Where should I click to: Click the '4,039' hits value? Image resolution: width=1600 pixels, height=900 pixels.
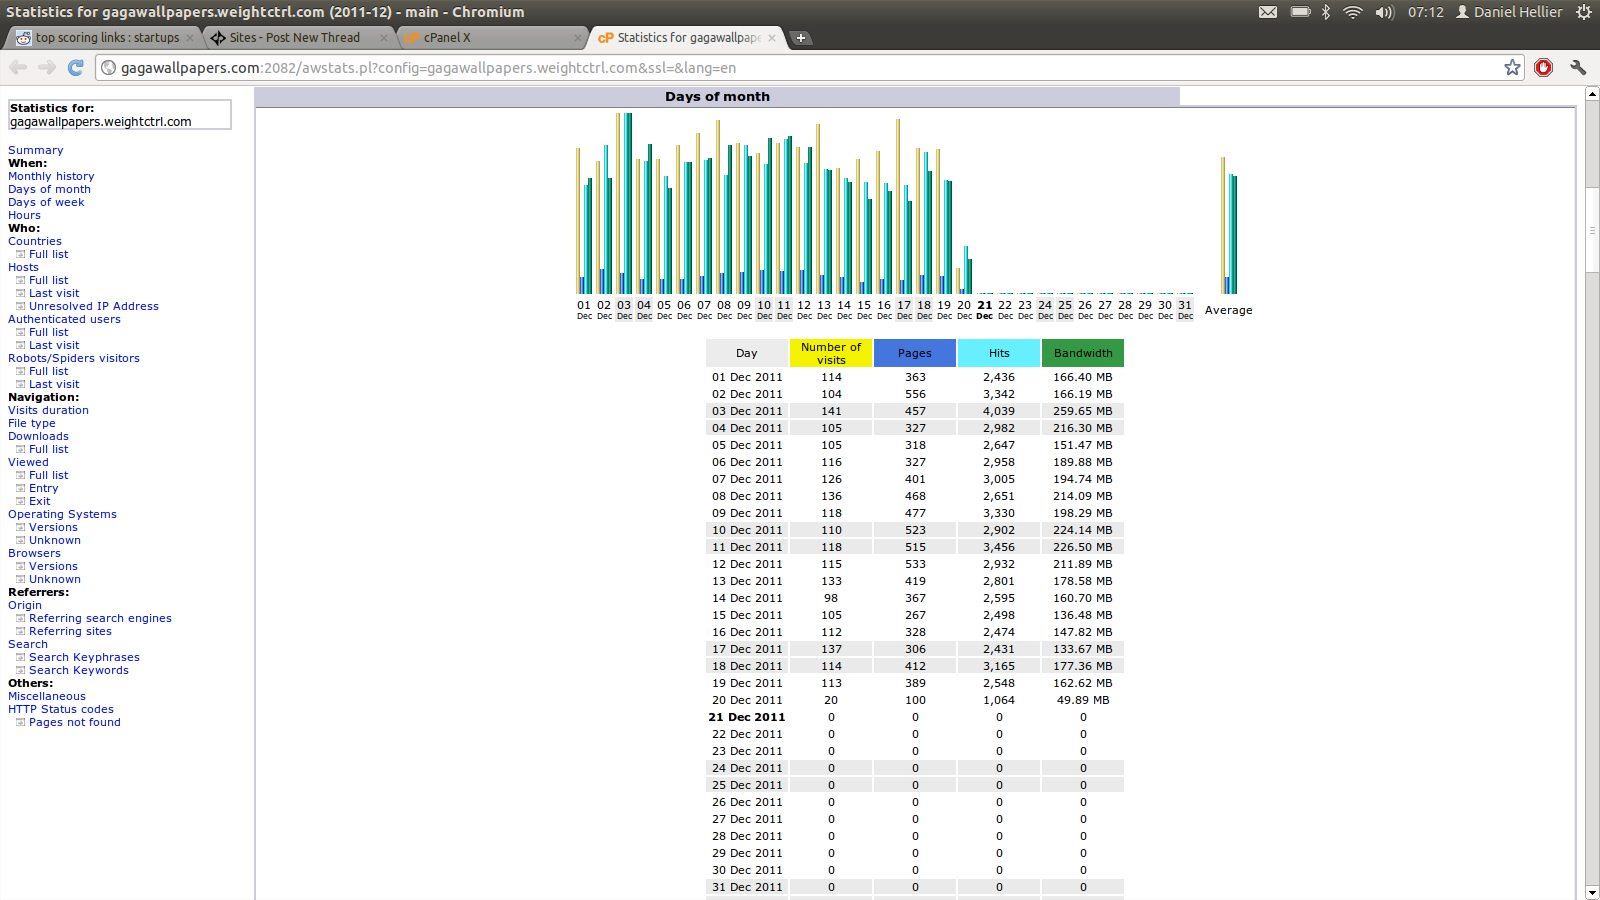(999, 411)
